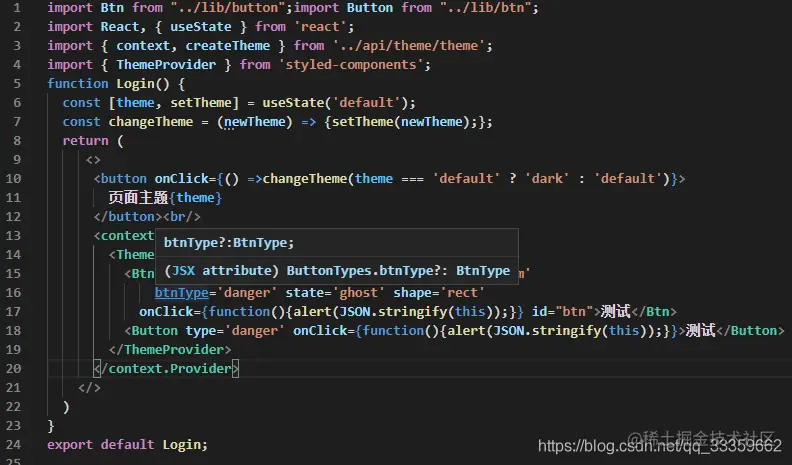
Task: Click the '../lib/button' import path string
Action: pyautogui.click(x=228, y=8)
